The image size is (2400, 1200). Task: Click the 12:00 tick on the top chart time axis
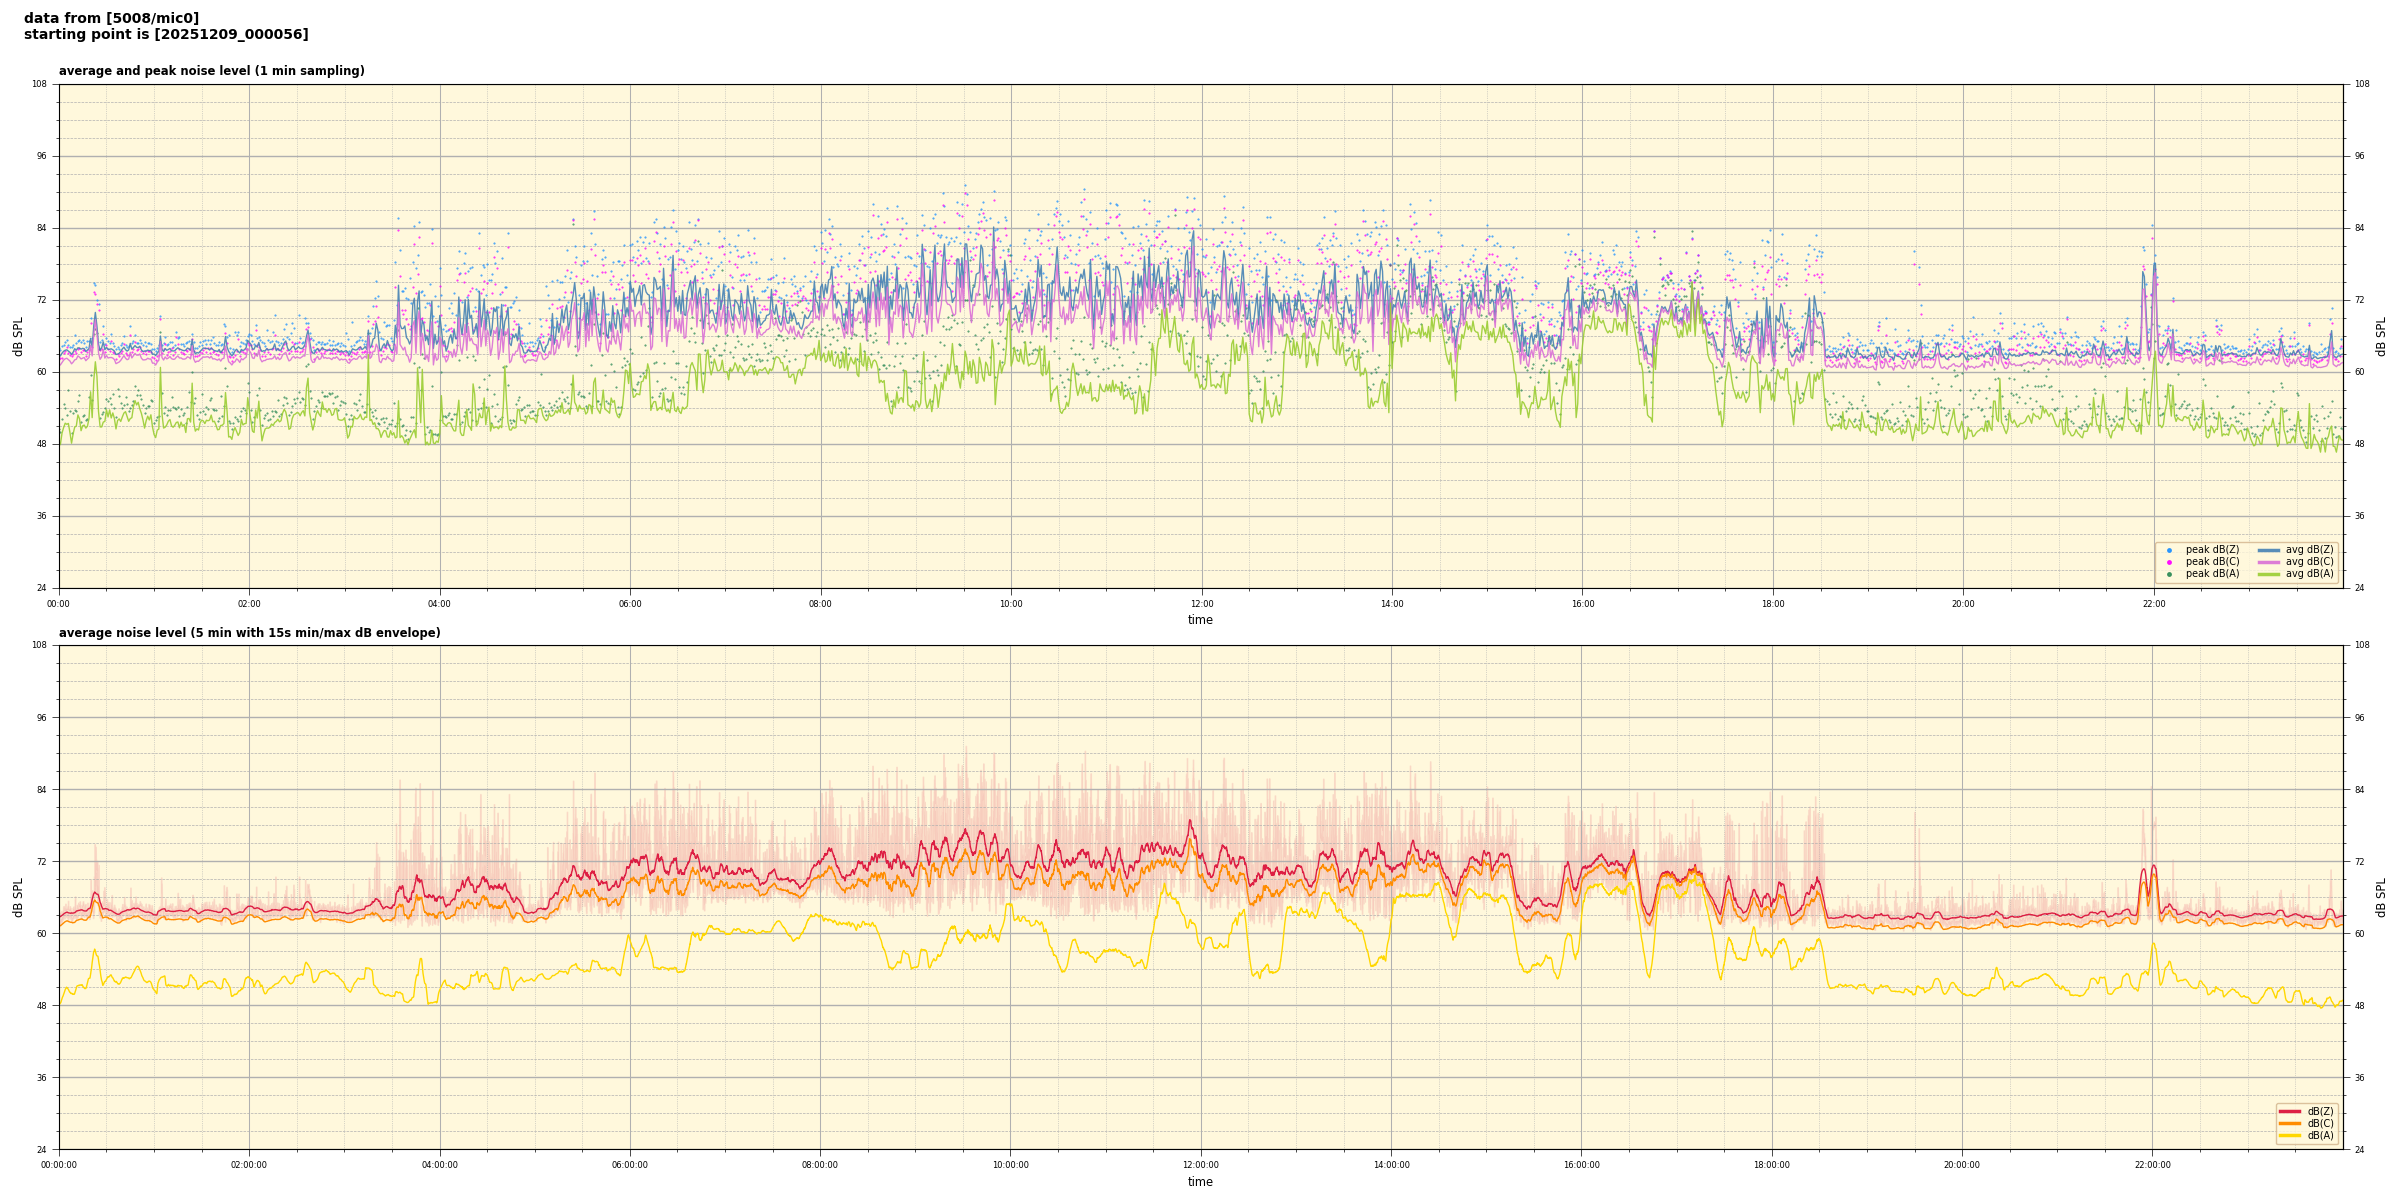click(x=1201, y=604)
